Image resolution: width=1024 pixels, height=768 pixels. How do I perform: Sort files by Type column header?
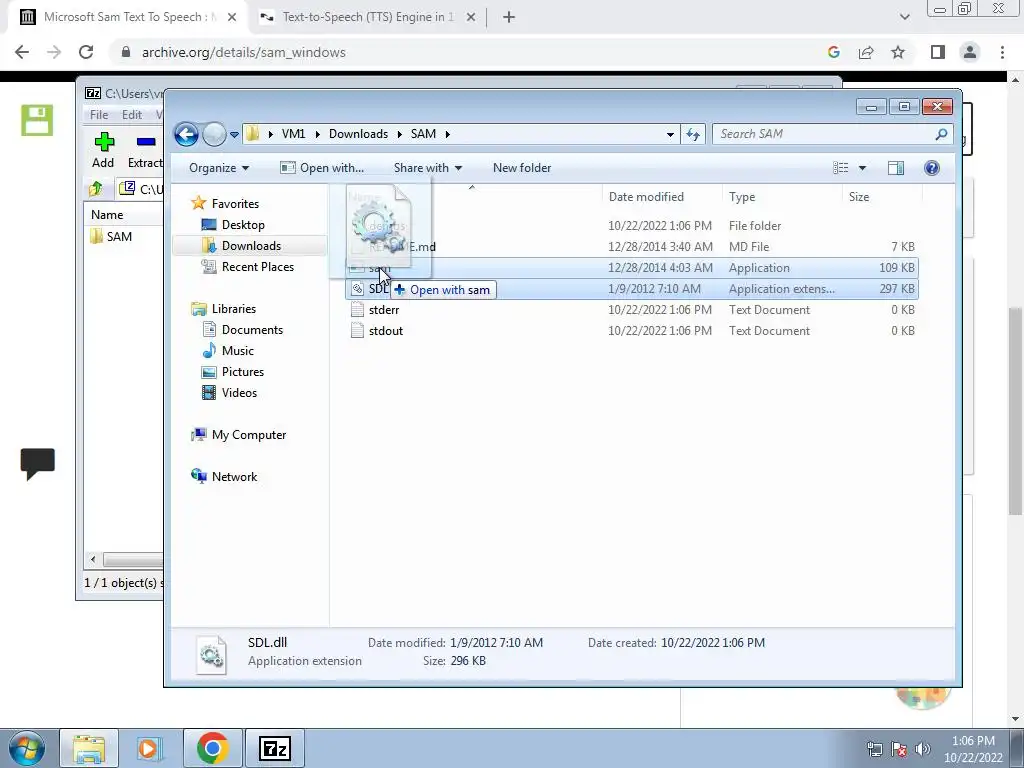(781, 197)
